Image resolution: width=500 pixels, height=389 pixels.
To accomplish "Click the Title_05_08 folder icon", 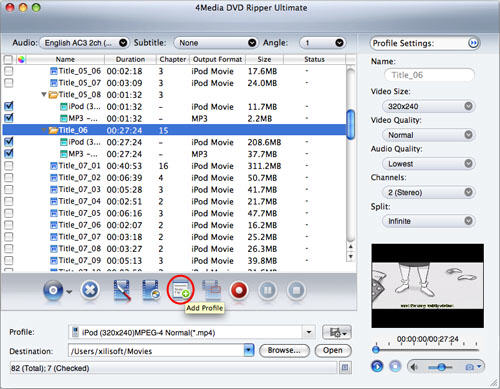I will coord(53,95).
